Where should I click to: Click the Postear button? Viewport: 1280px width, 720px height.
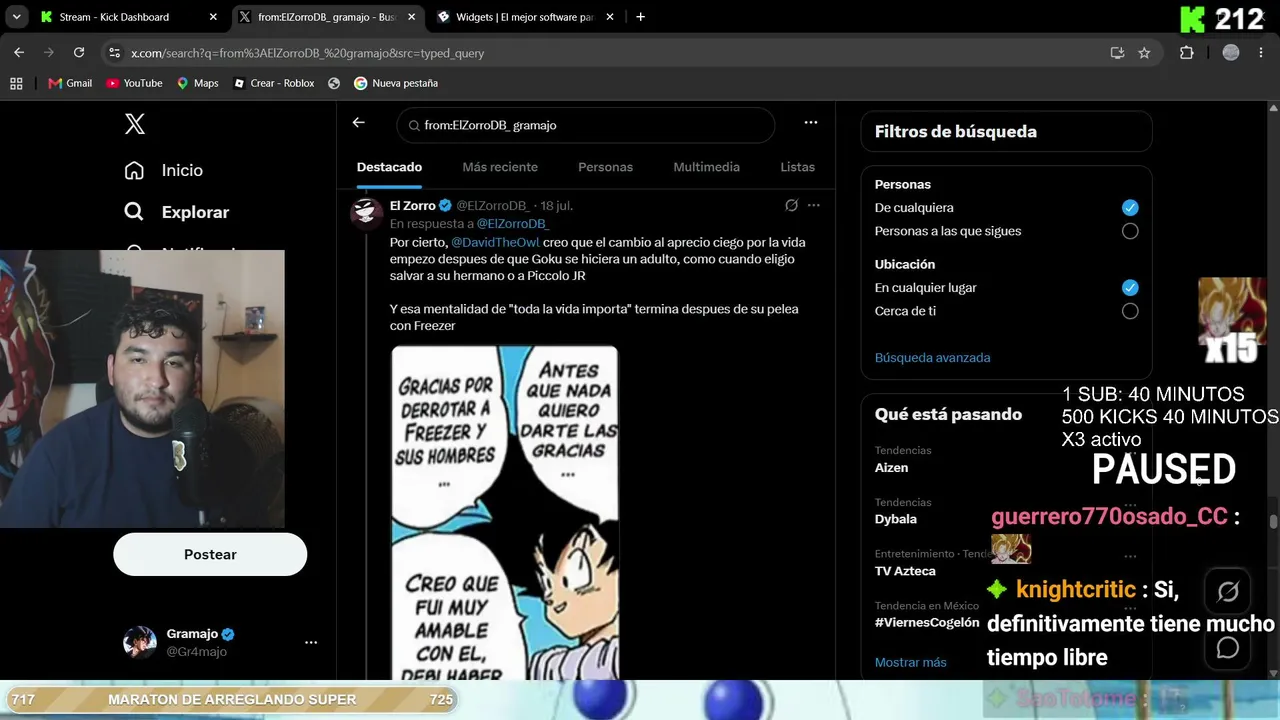[210, 554]
